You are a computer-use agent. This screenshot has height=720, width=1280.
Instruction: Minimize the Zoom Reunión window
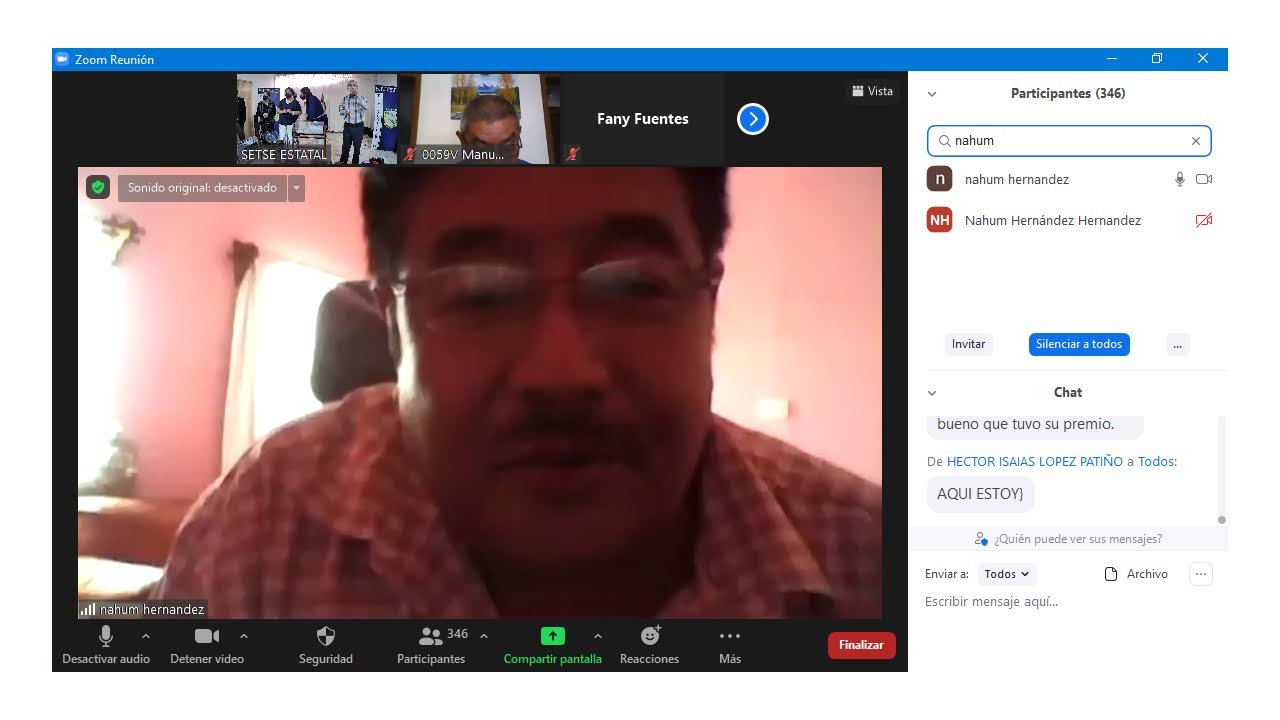tap(1111, 59)
